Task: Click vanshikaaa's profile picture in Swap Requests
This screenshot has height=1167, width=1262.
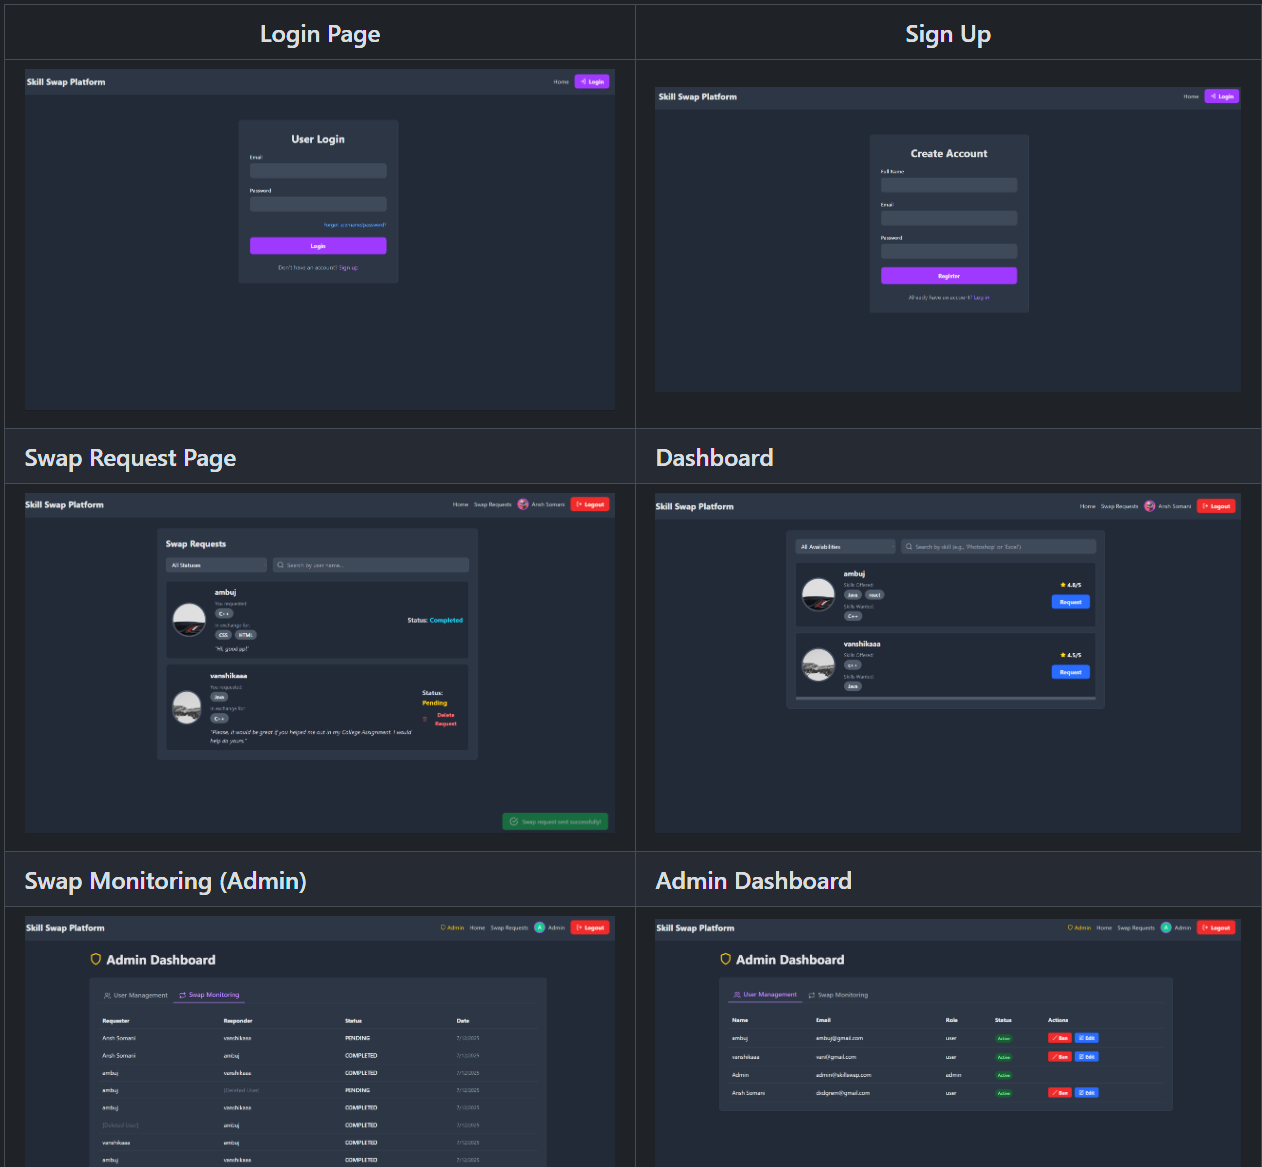Action: tap(187, 707)
